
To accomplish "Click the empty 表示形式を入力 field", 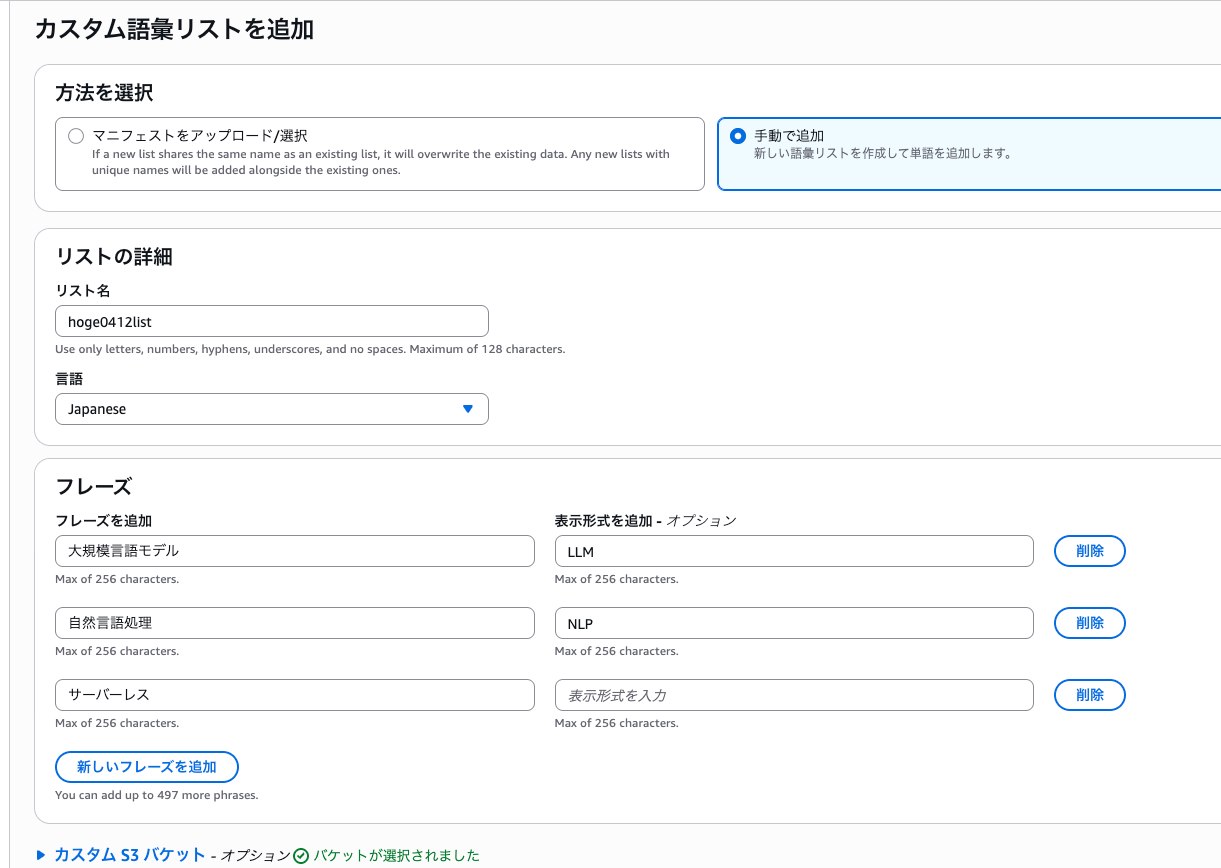I will 793,695.
